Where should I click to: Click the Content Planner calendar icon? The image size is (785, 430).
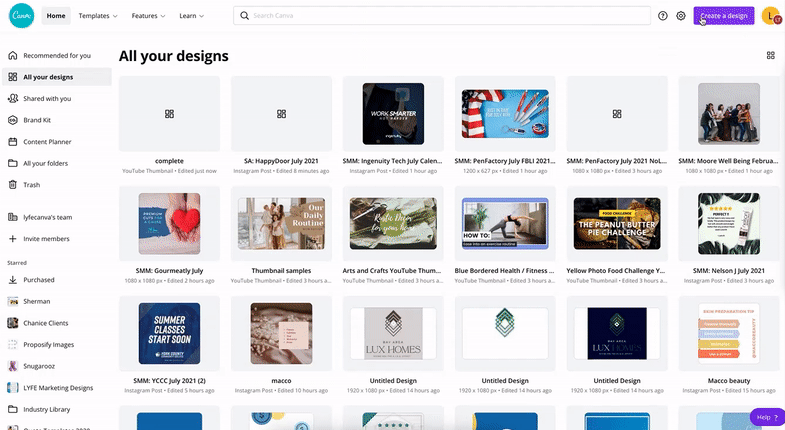pyautogui.click(x=13, y=141)
